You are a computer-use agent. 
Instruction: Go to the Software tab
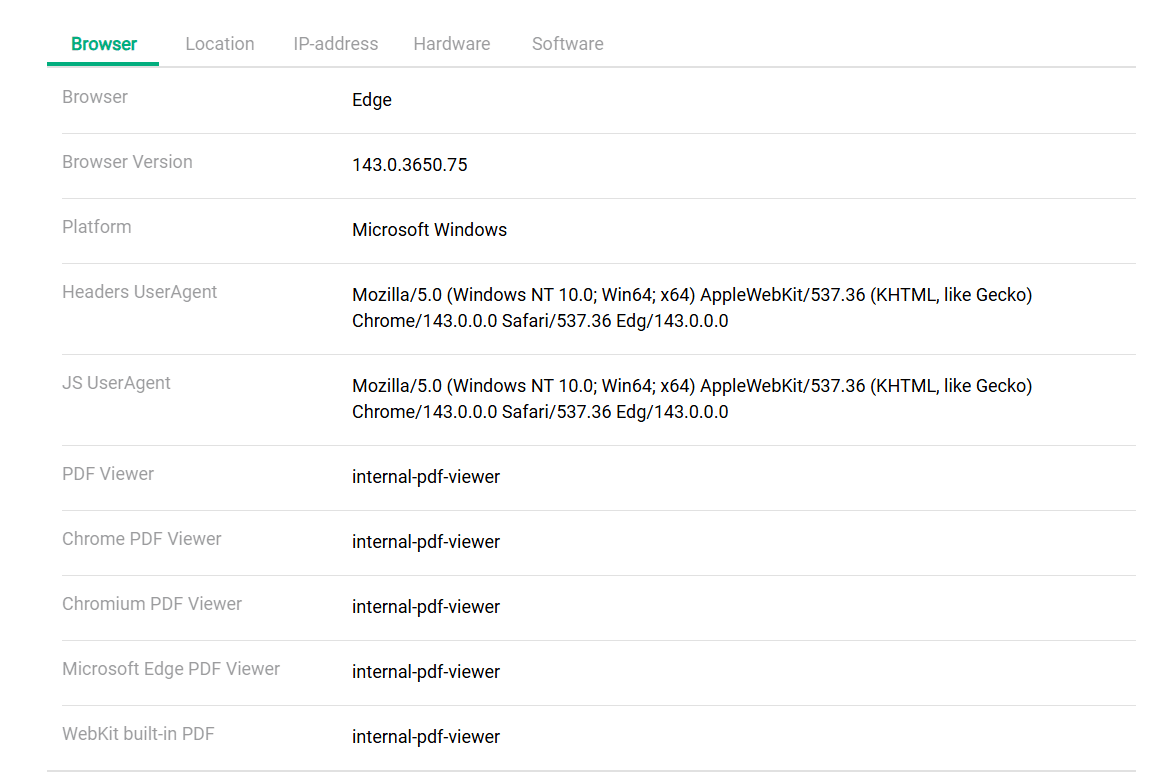point(567,44)
